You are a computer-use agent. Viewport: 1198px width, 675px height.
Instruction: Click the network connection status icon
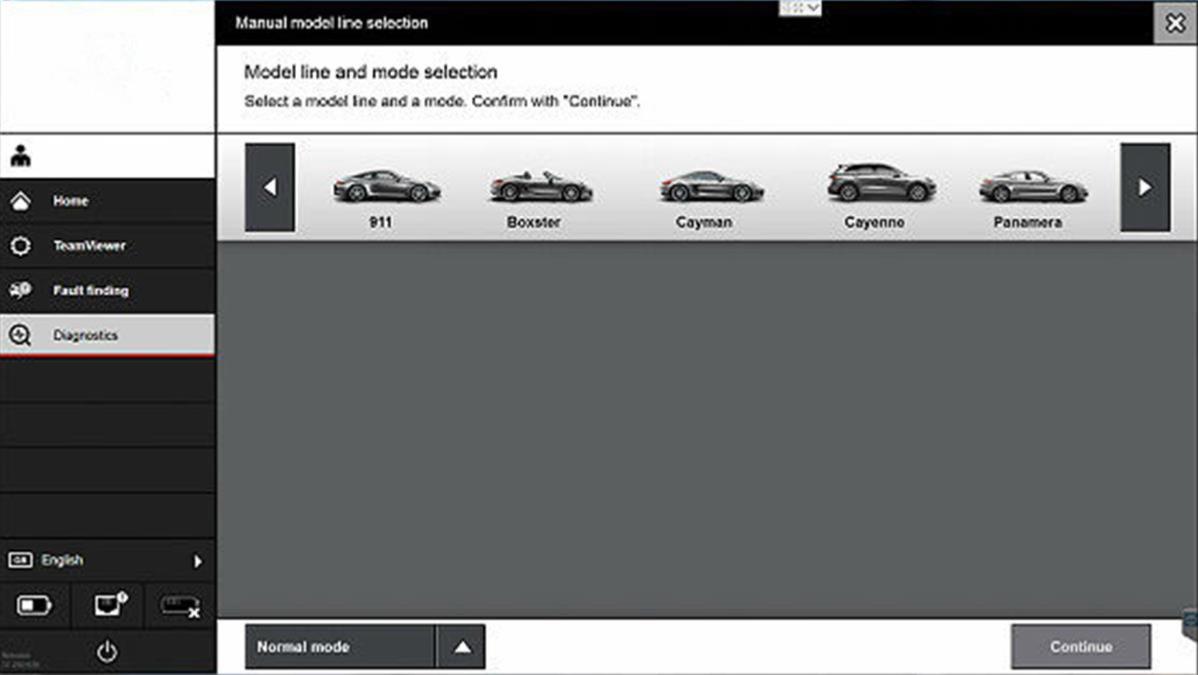[110, 604]
